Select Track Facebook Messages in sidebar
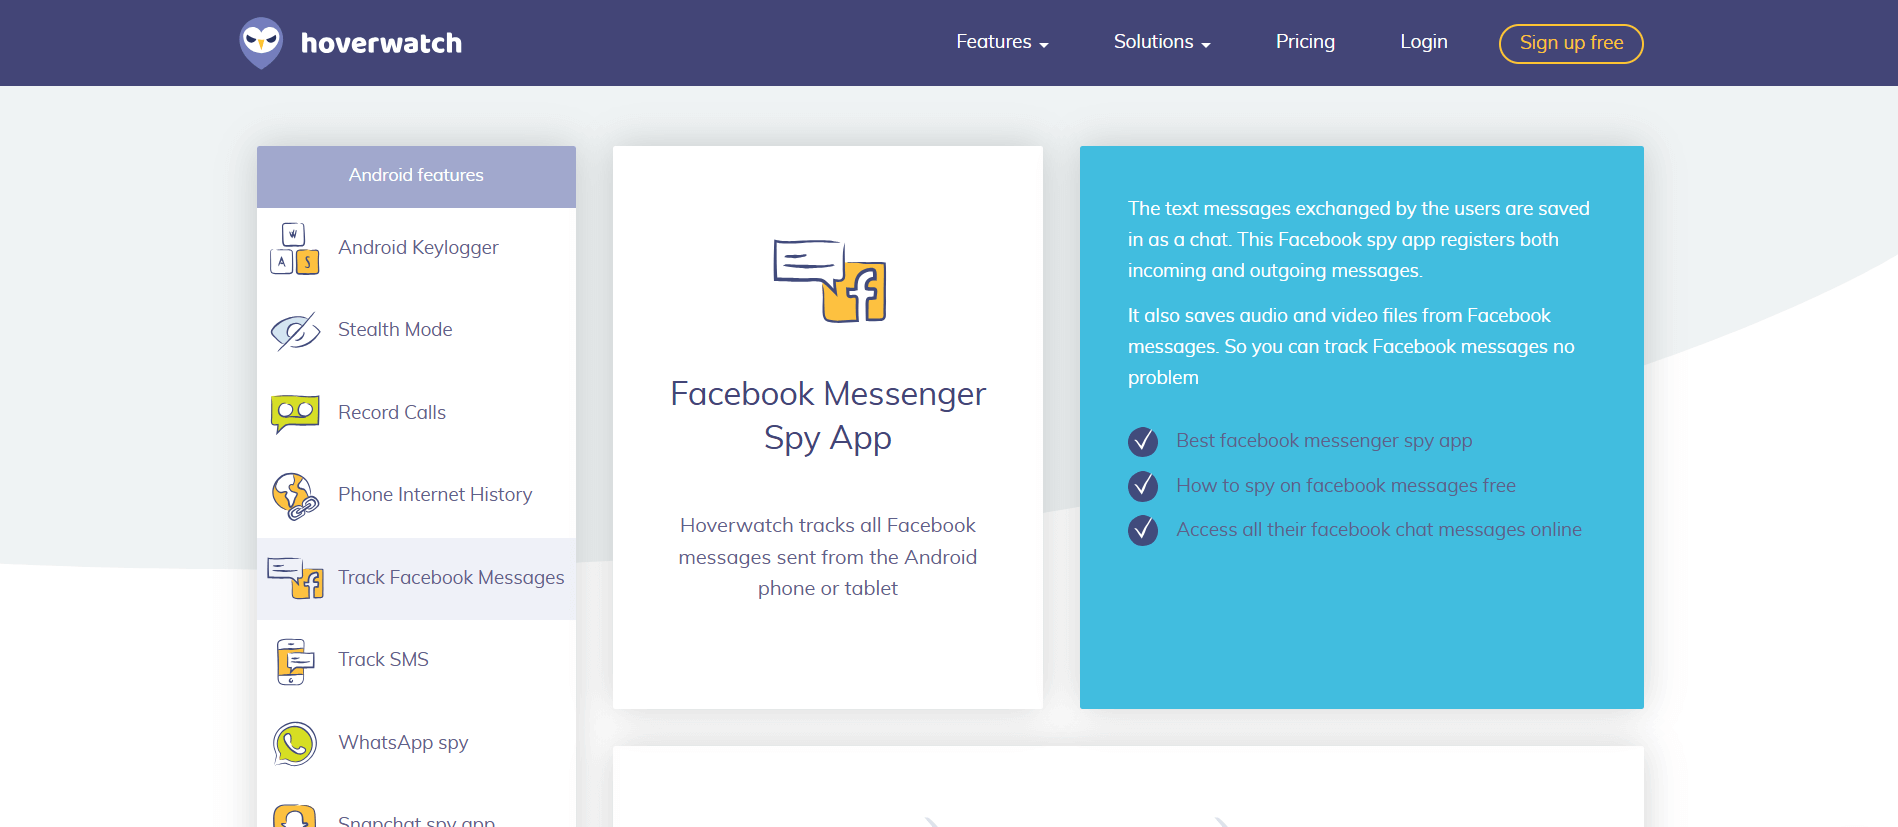 pos(416,579)
